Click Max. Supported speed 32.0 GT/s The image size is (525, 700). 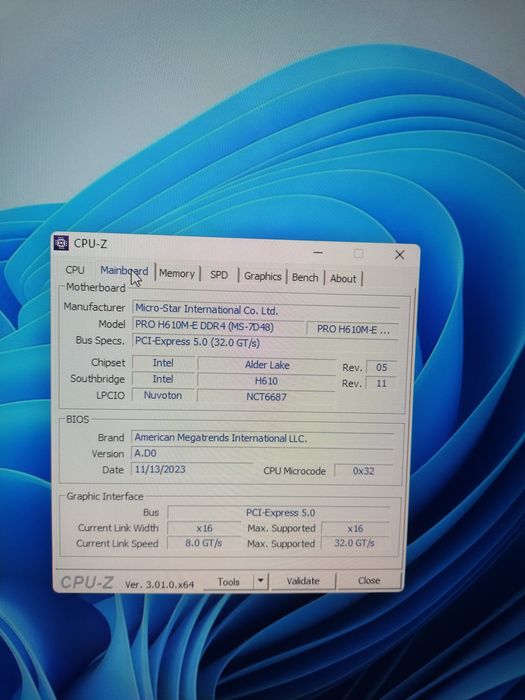coord(354,543)
